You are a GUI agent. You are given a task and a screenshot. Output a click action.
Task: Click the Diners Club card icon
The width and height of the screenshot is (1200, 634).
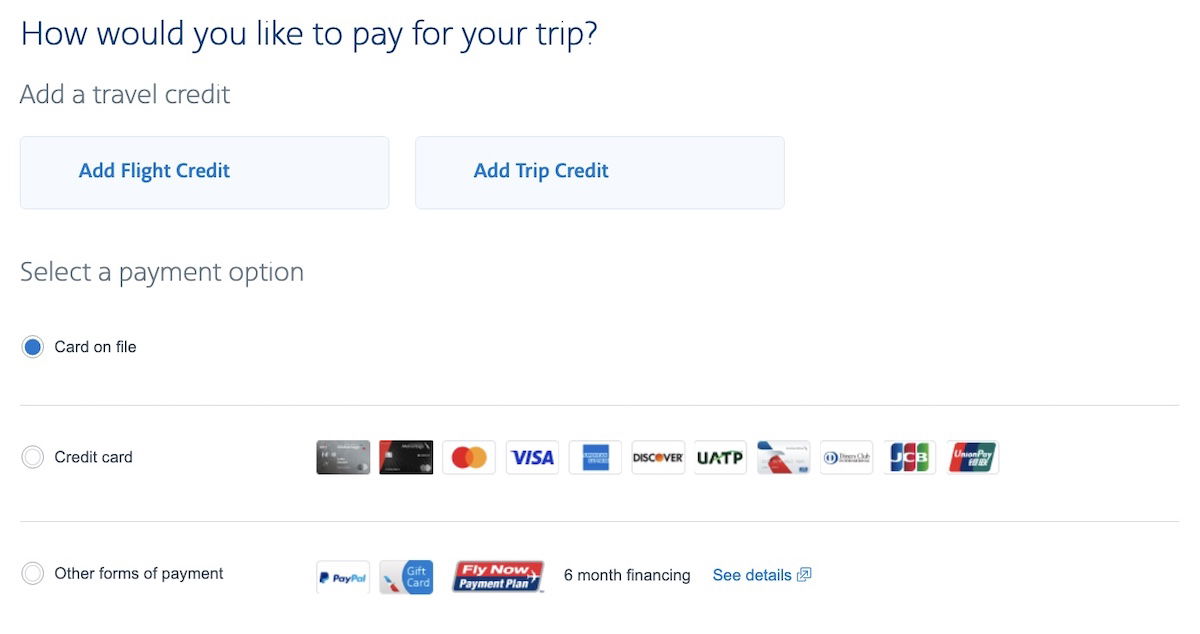coord(846,457)
